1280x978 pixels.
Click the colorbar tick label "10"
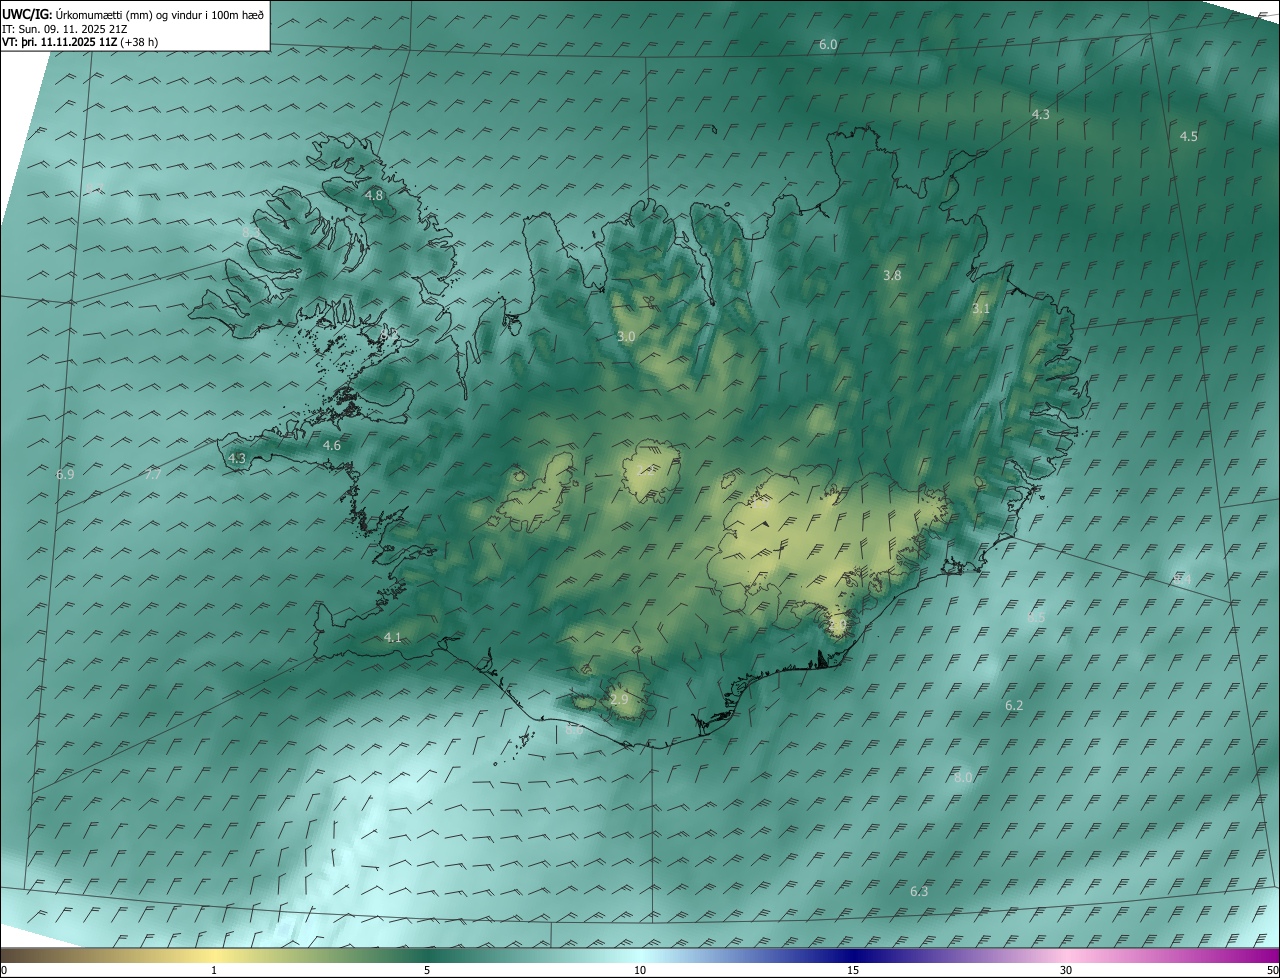click(x=640, y=970)
